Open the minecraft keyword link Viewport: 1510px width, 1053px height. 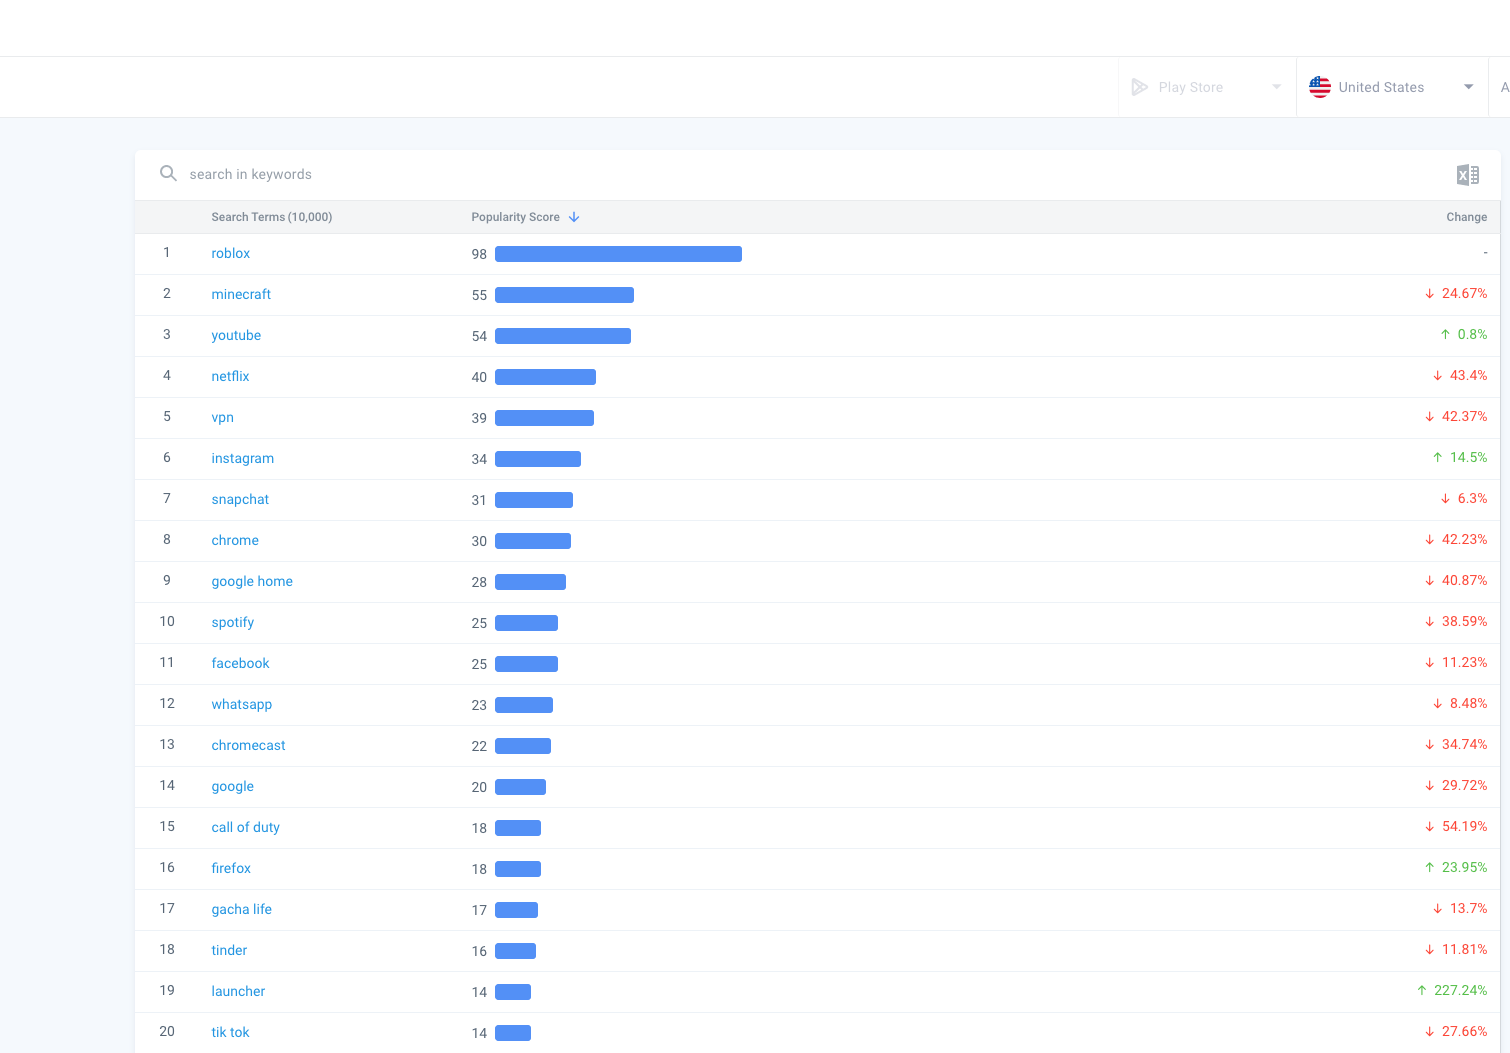[241, 295]
